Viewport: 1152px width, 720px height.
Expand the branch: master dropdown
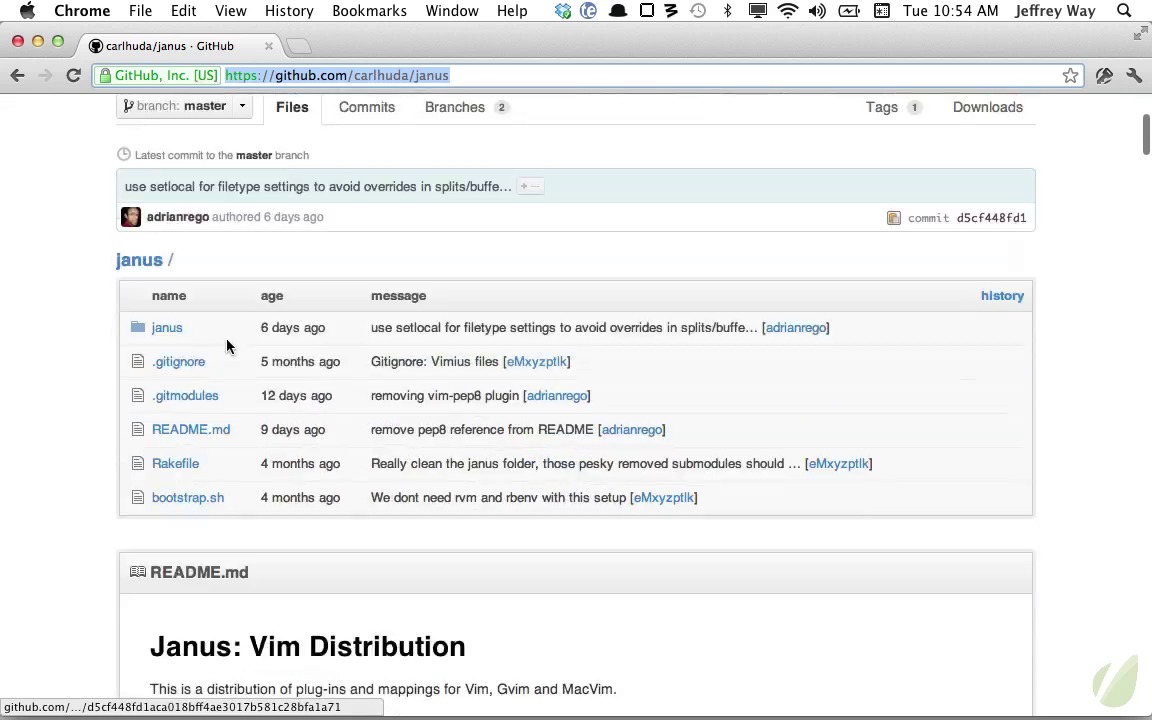184,106
